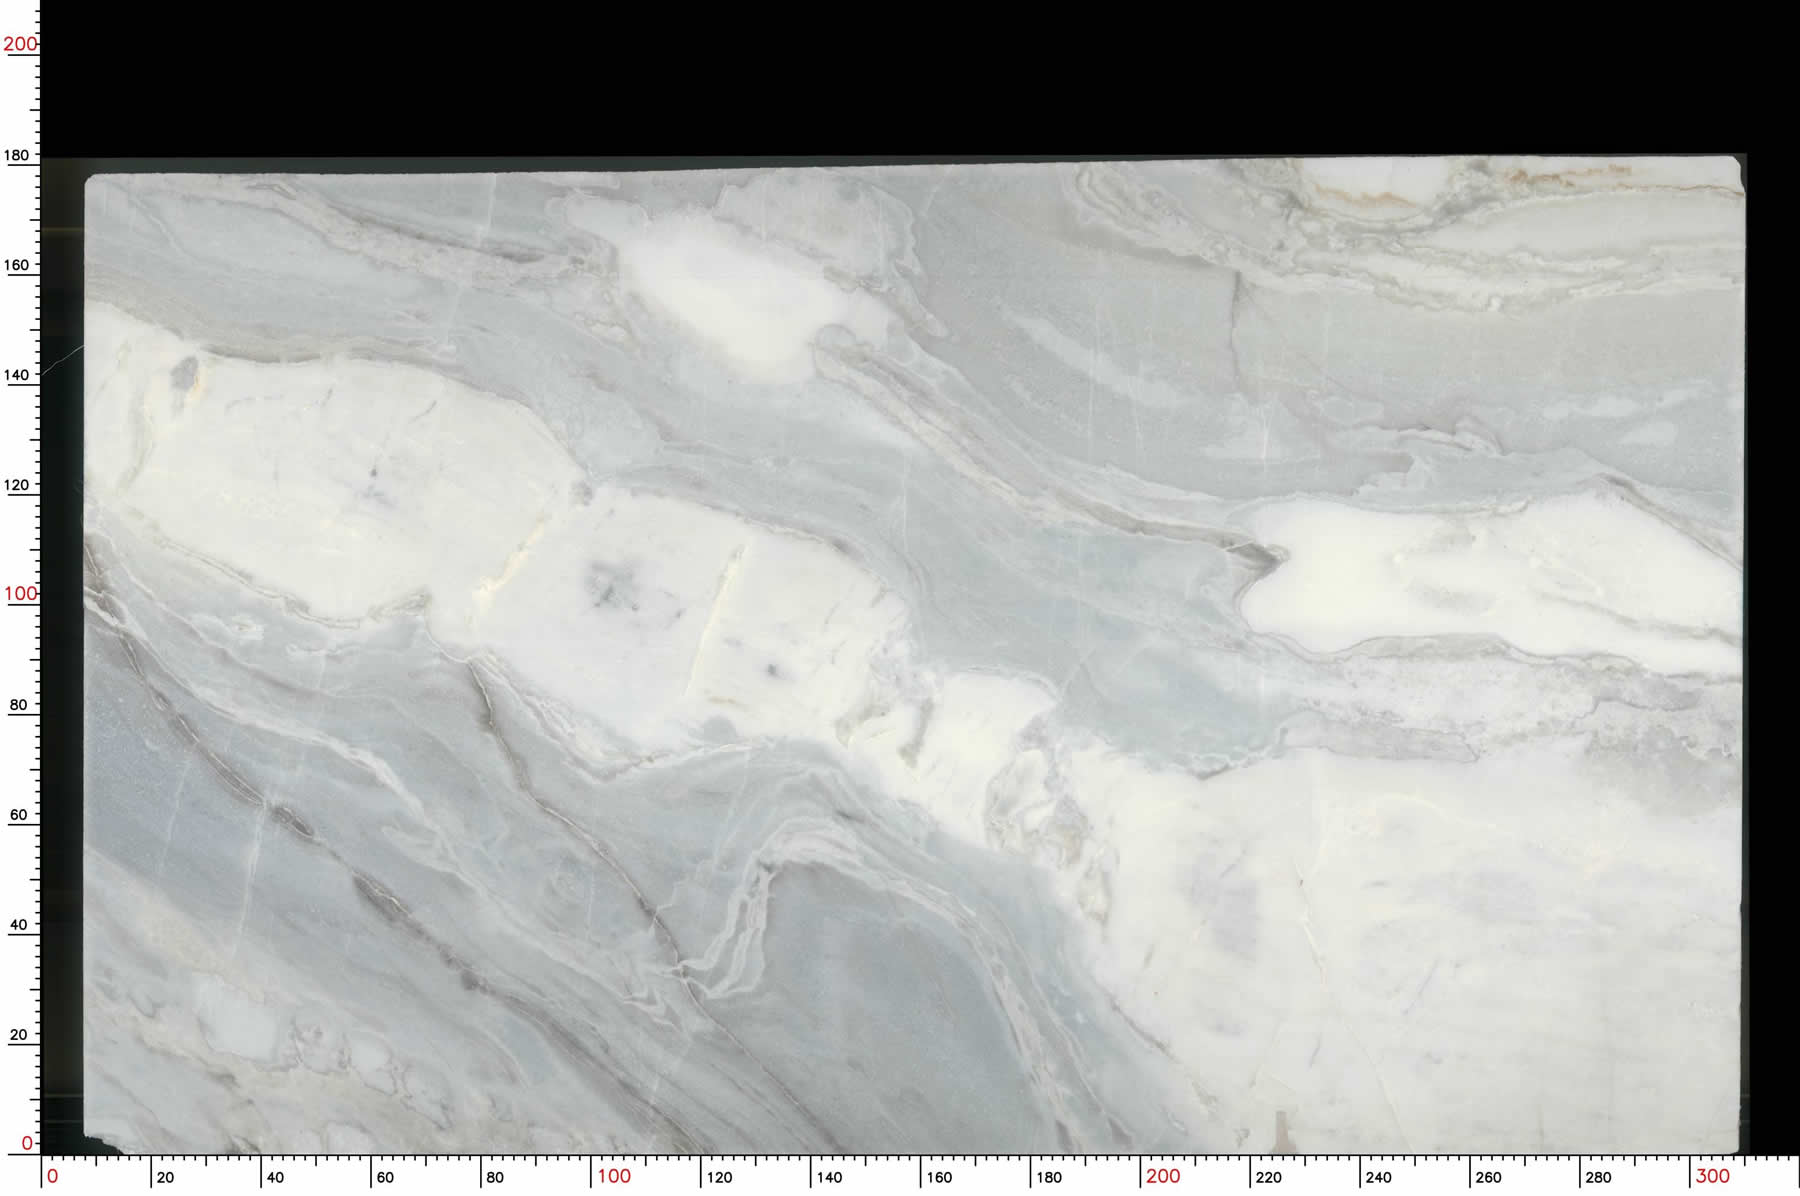Screen dimensions: 1800x1196
Task: Click the white oval patch on slab's right side
Action: tap(1400, 575)
